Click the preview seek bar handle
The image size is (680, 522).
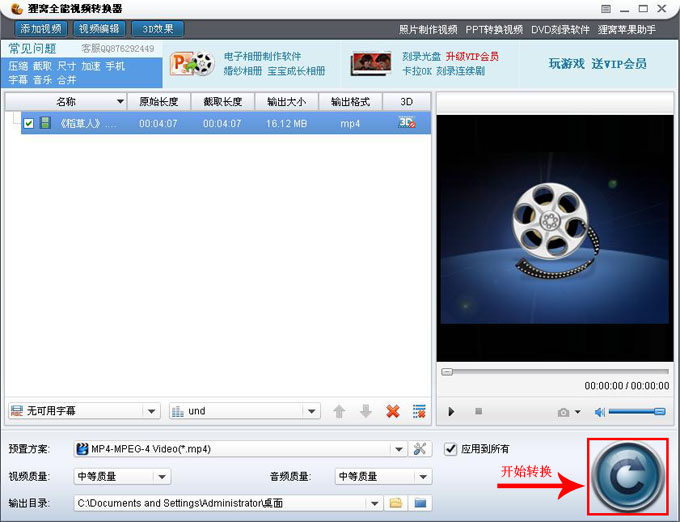(x=447, y=372)
